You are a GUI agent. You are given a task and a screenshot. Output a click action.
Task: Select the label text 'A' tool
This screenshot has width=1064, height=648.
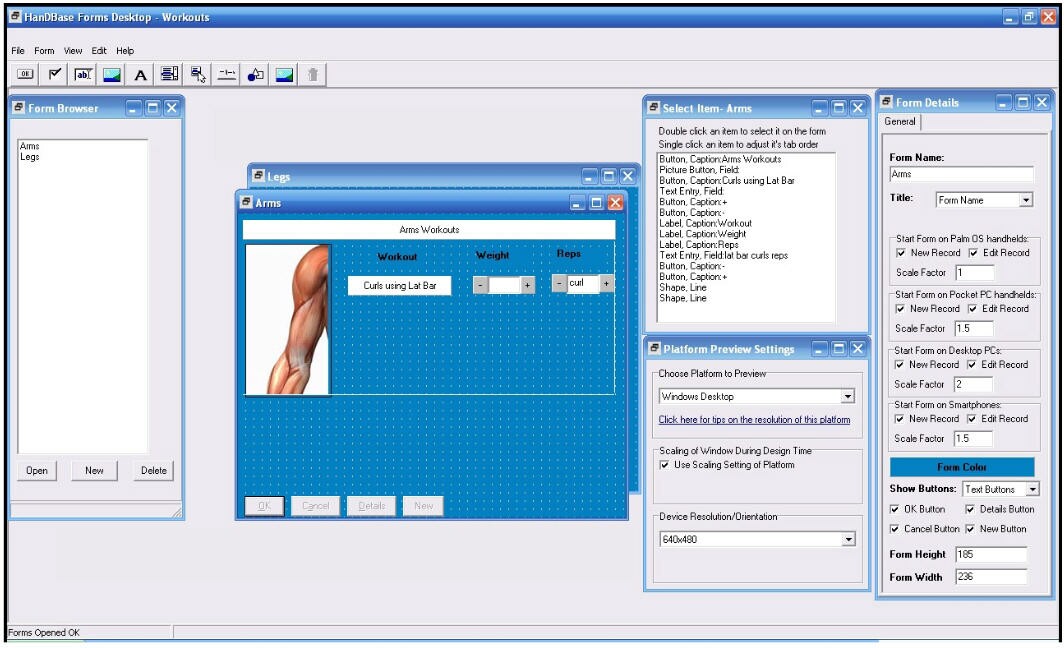pyautogui.click(x=141, y=74)
